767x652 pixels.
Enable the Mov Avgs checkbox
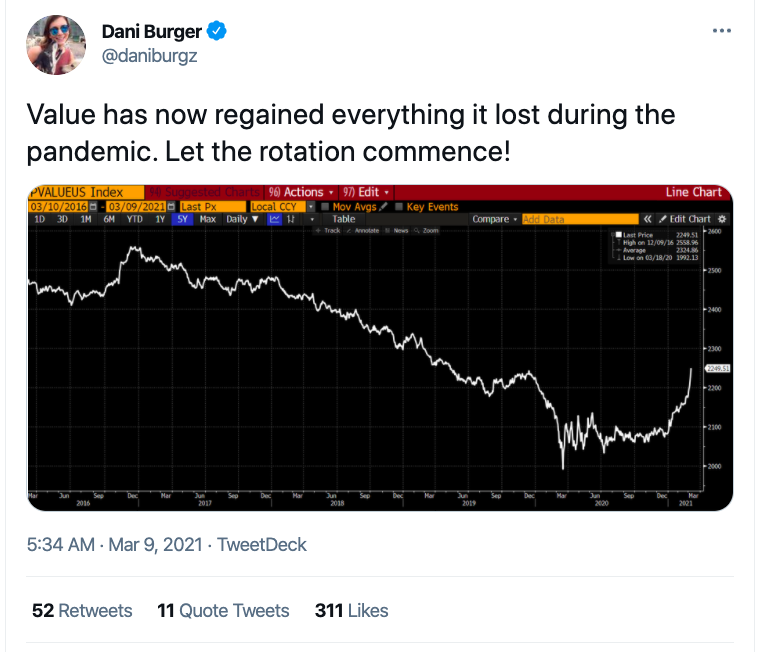click(x=326, y=207)
